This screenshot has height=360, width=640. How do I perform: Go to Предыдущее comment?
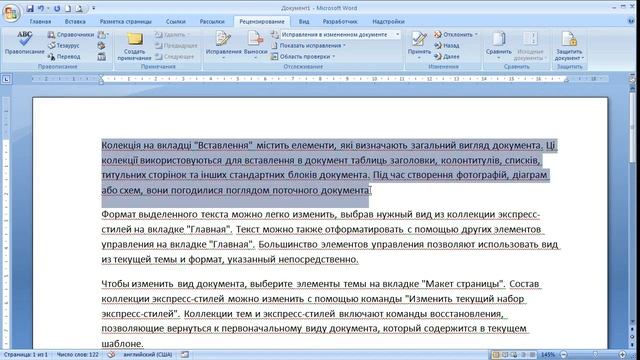[x=176, y=46]
